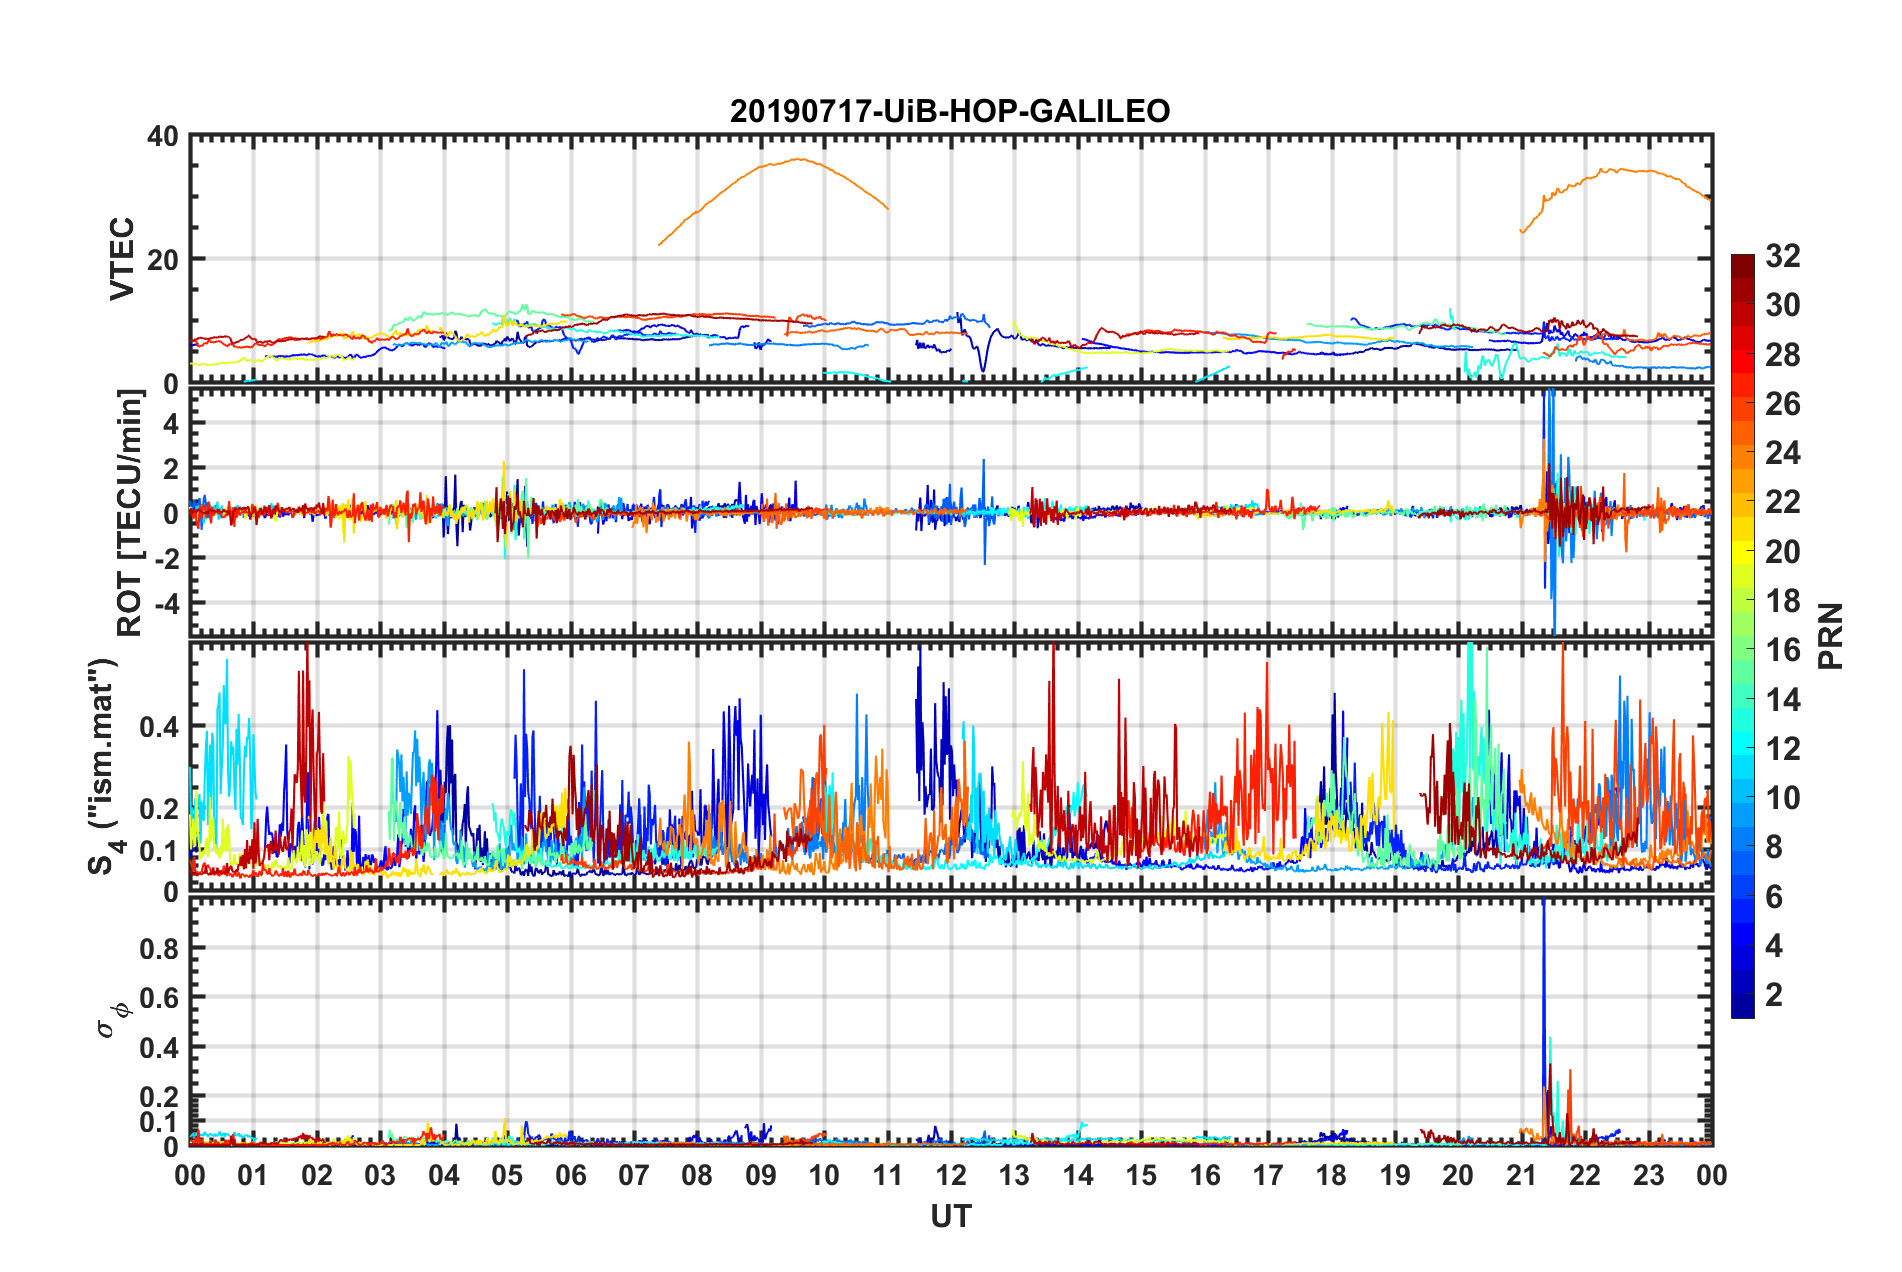This screenshot has width=1902, height=1272.
Task: Click x-axis hour tick label 03
Action: point(380,1175)
